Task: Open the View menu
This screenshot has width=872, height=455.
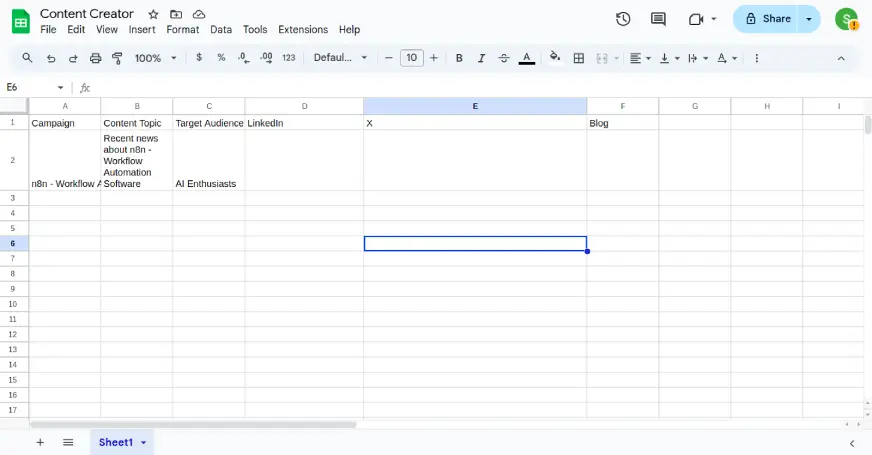Action: point(107,29)
